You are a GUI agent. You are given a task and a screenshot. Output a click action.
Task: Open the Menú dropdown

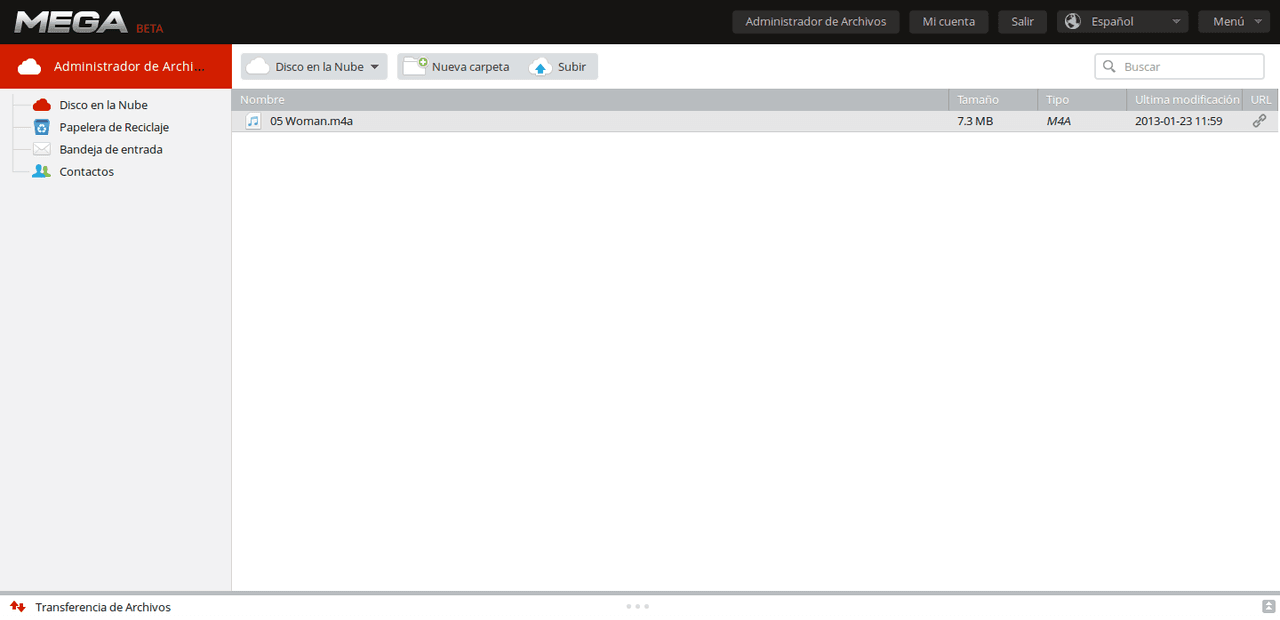[x=1233, y=22]
